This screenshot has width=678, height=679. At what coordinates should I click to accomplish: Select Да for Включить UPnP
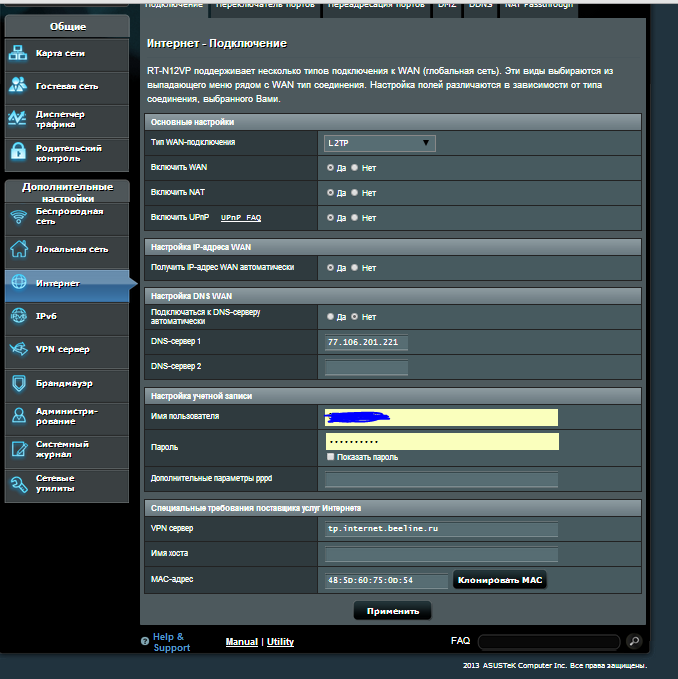tap(330, 218)
